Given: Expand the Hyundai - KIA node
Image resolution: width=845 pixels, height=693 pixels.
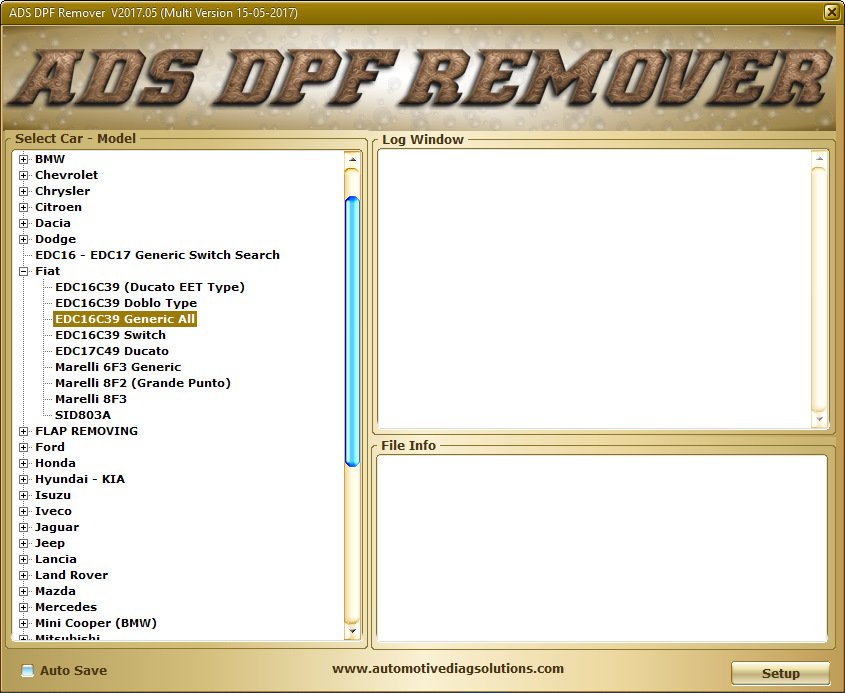Looking at the screenshot, I should [x=23, y=479].
